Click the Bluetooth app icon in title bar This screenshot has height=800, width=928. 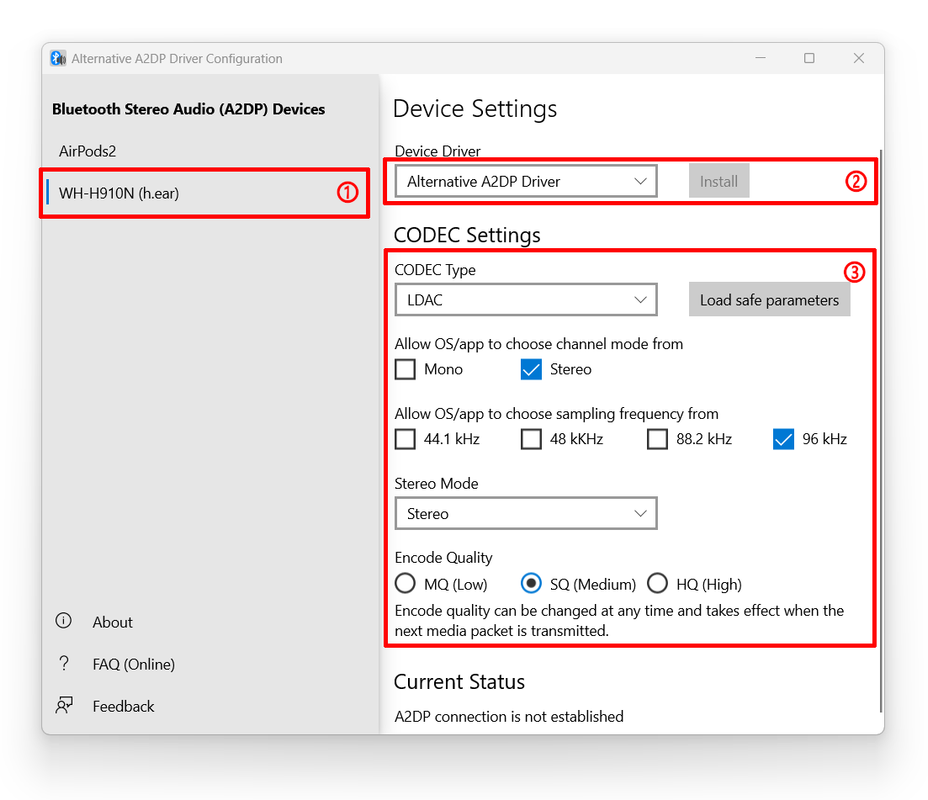(58, 58)
